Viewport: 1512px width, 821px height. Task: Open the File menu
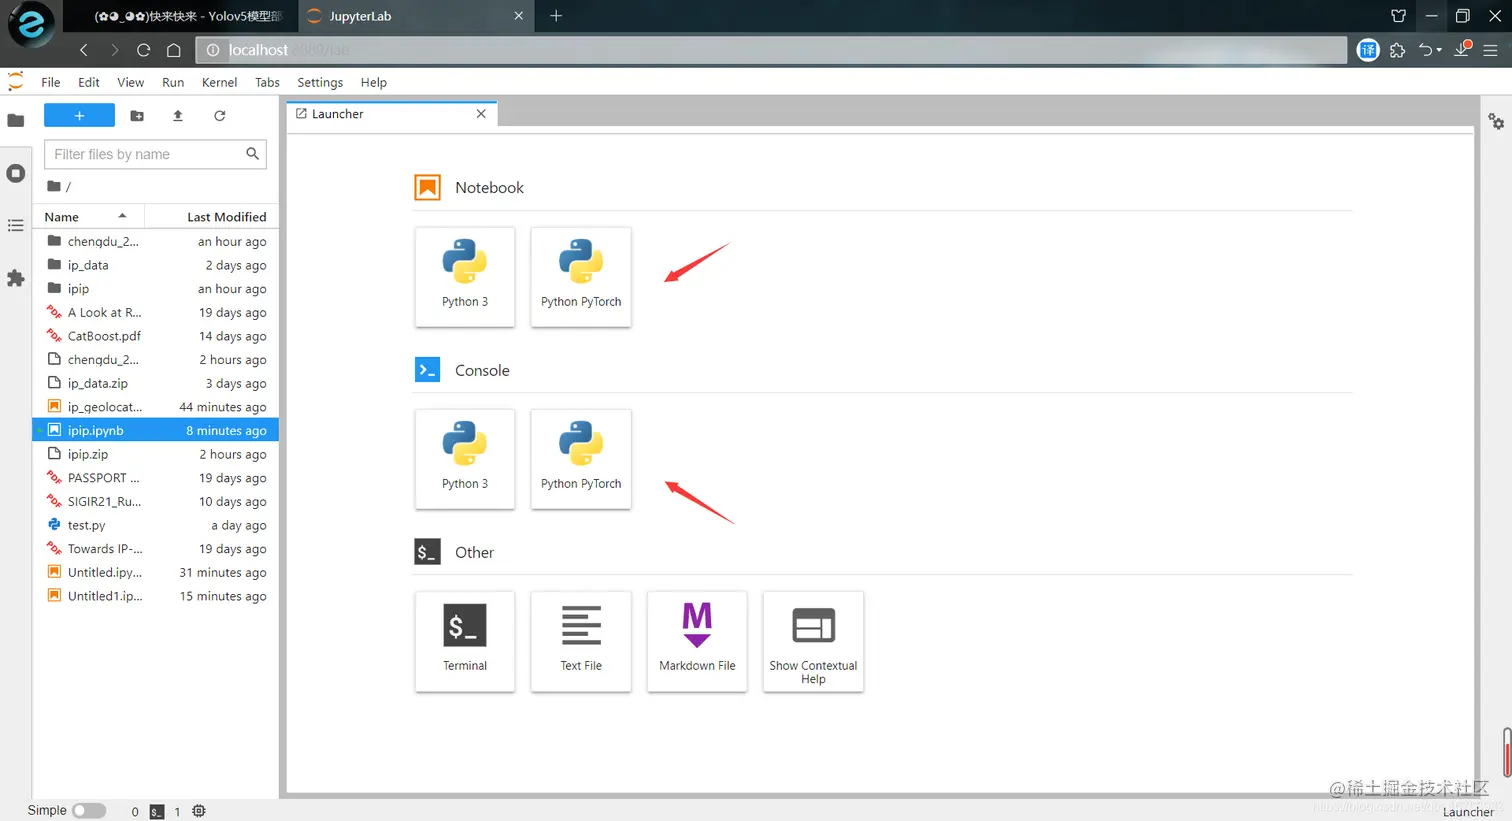51,82
